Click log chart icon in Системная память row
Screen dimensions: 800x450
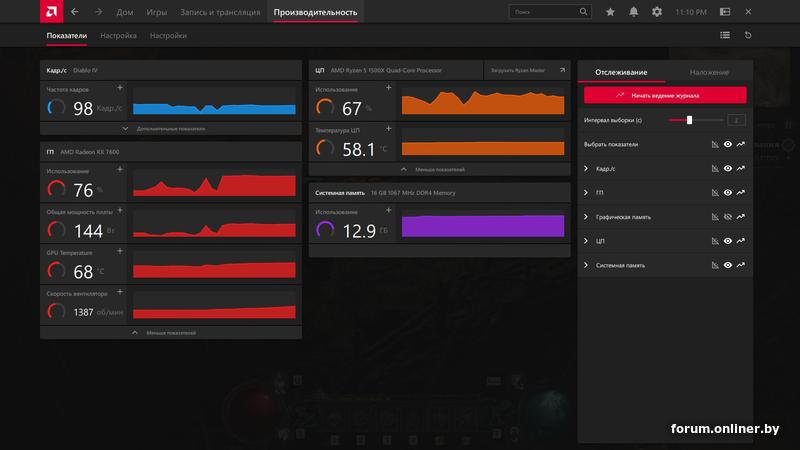pyautogui.click(x=715, y=265)
